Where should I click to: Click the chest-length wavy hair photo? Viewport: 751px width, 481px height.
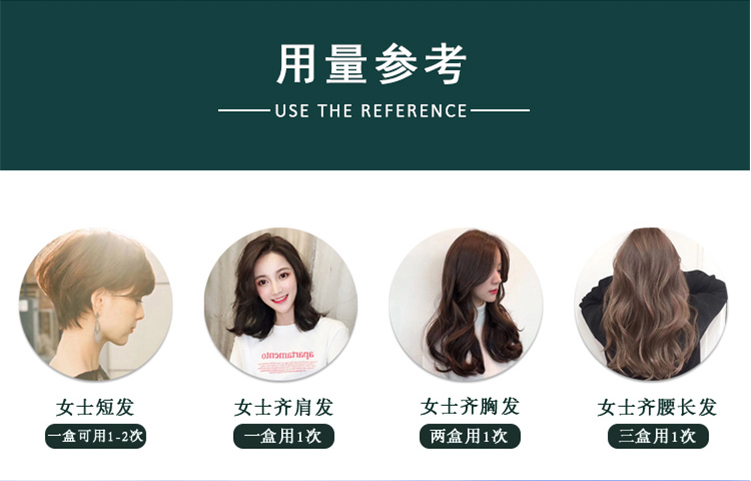point(466,305)
